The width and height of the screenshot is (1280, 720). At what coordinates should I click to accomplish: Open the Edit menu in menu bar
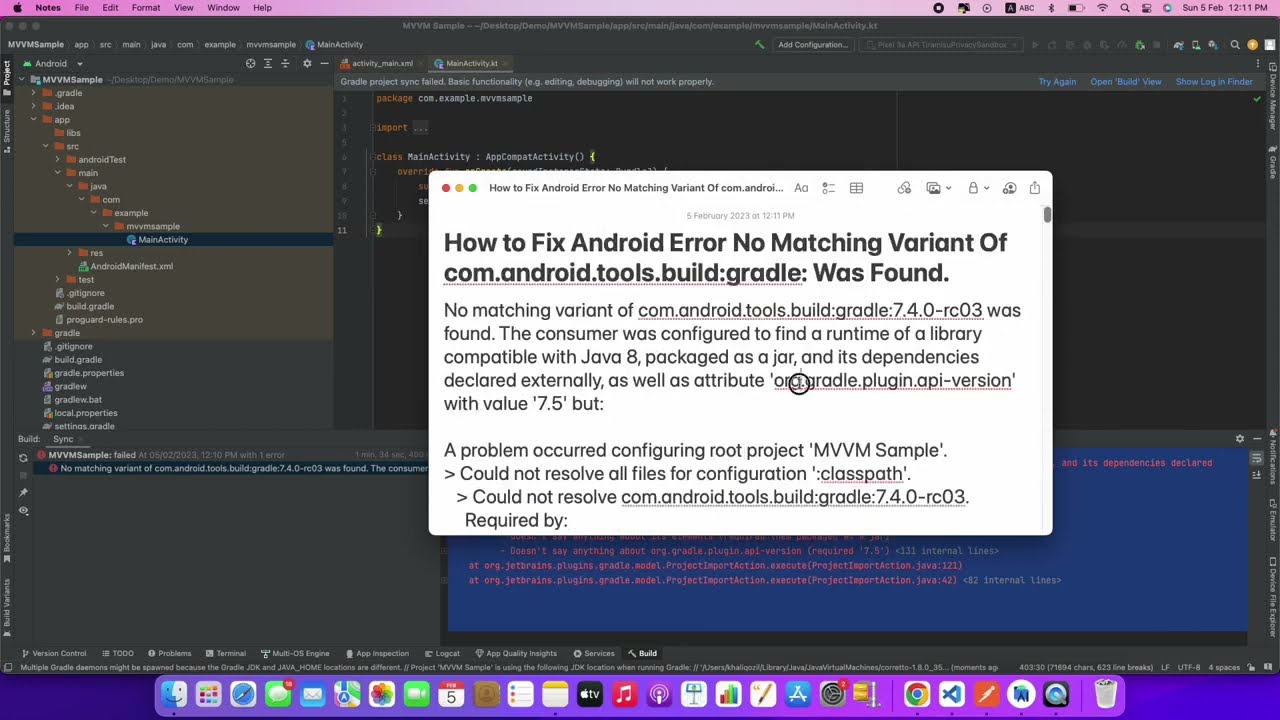[x=110, y=8]
